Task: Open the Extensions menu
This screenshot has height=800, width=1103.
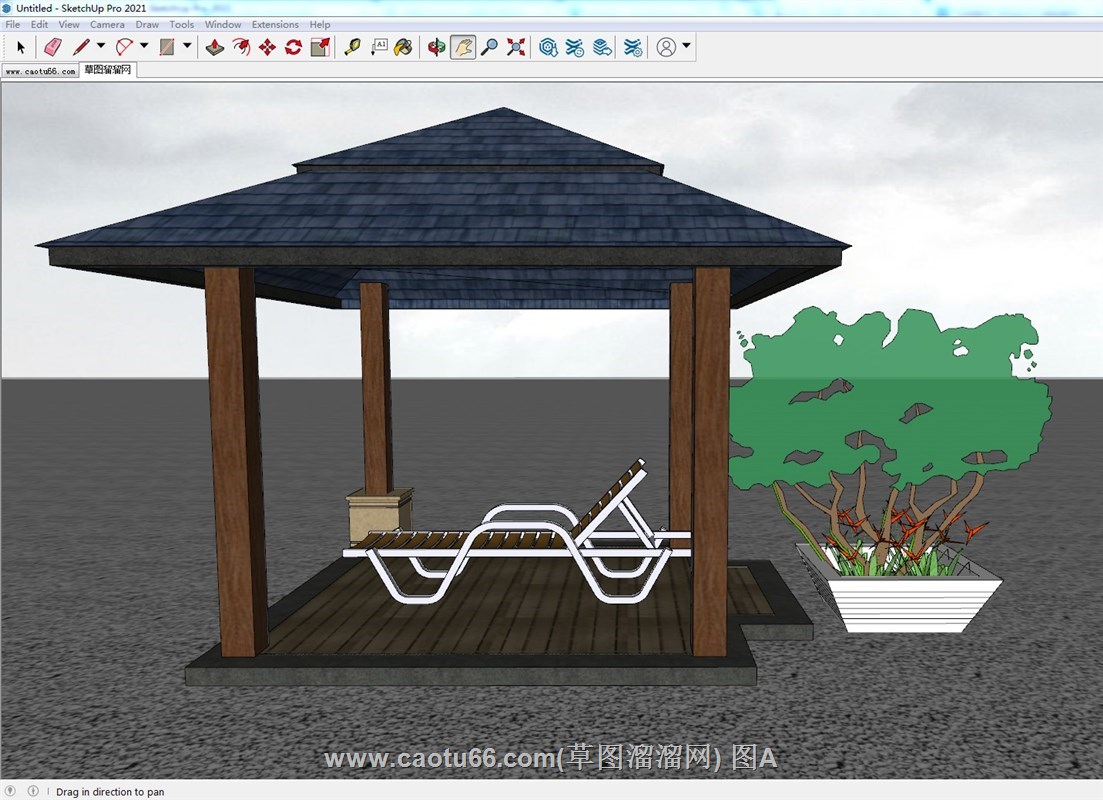Action: click(275, 24)
